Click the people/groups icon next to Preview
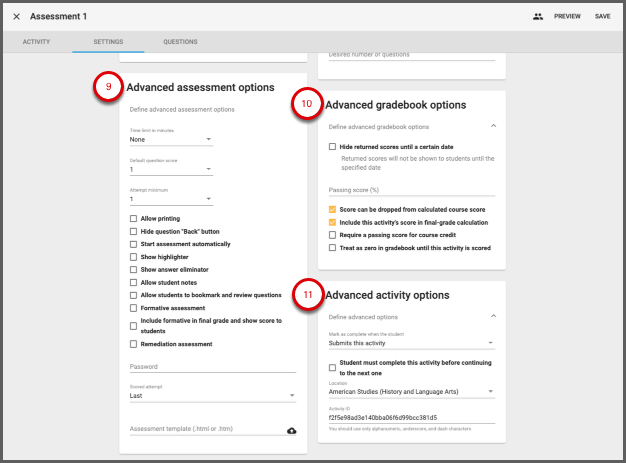The image size is (626, 463). click(x=538, y=17)
